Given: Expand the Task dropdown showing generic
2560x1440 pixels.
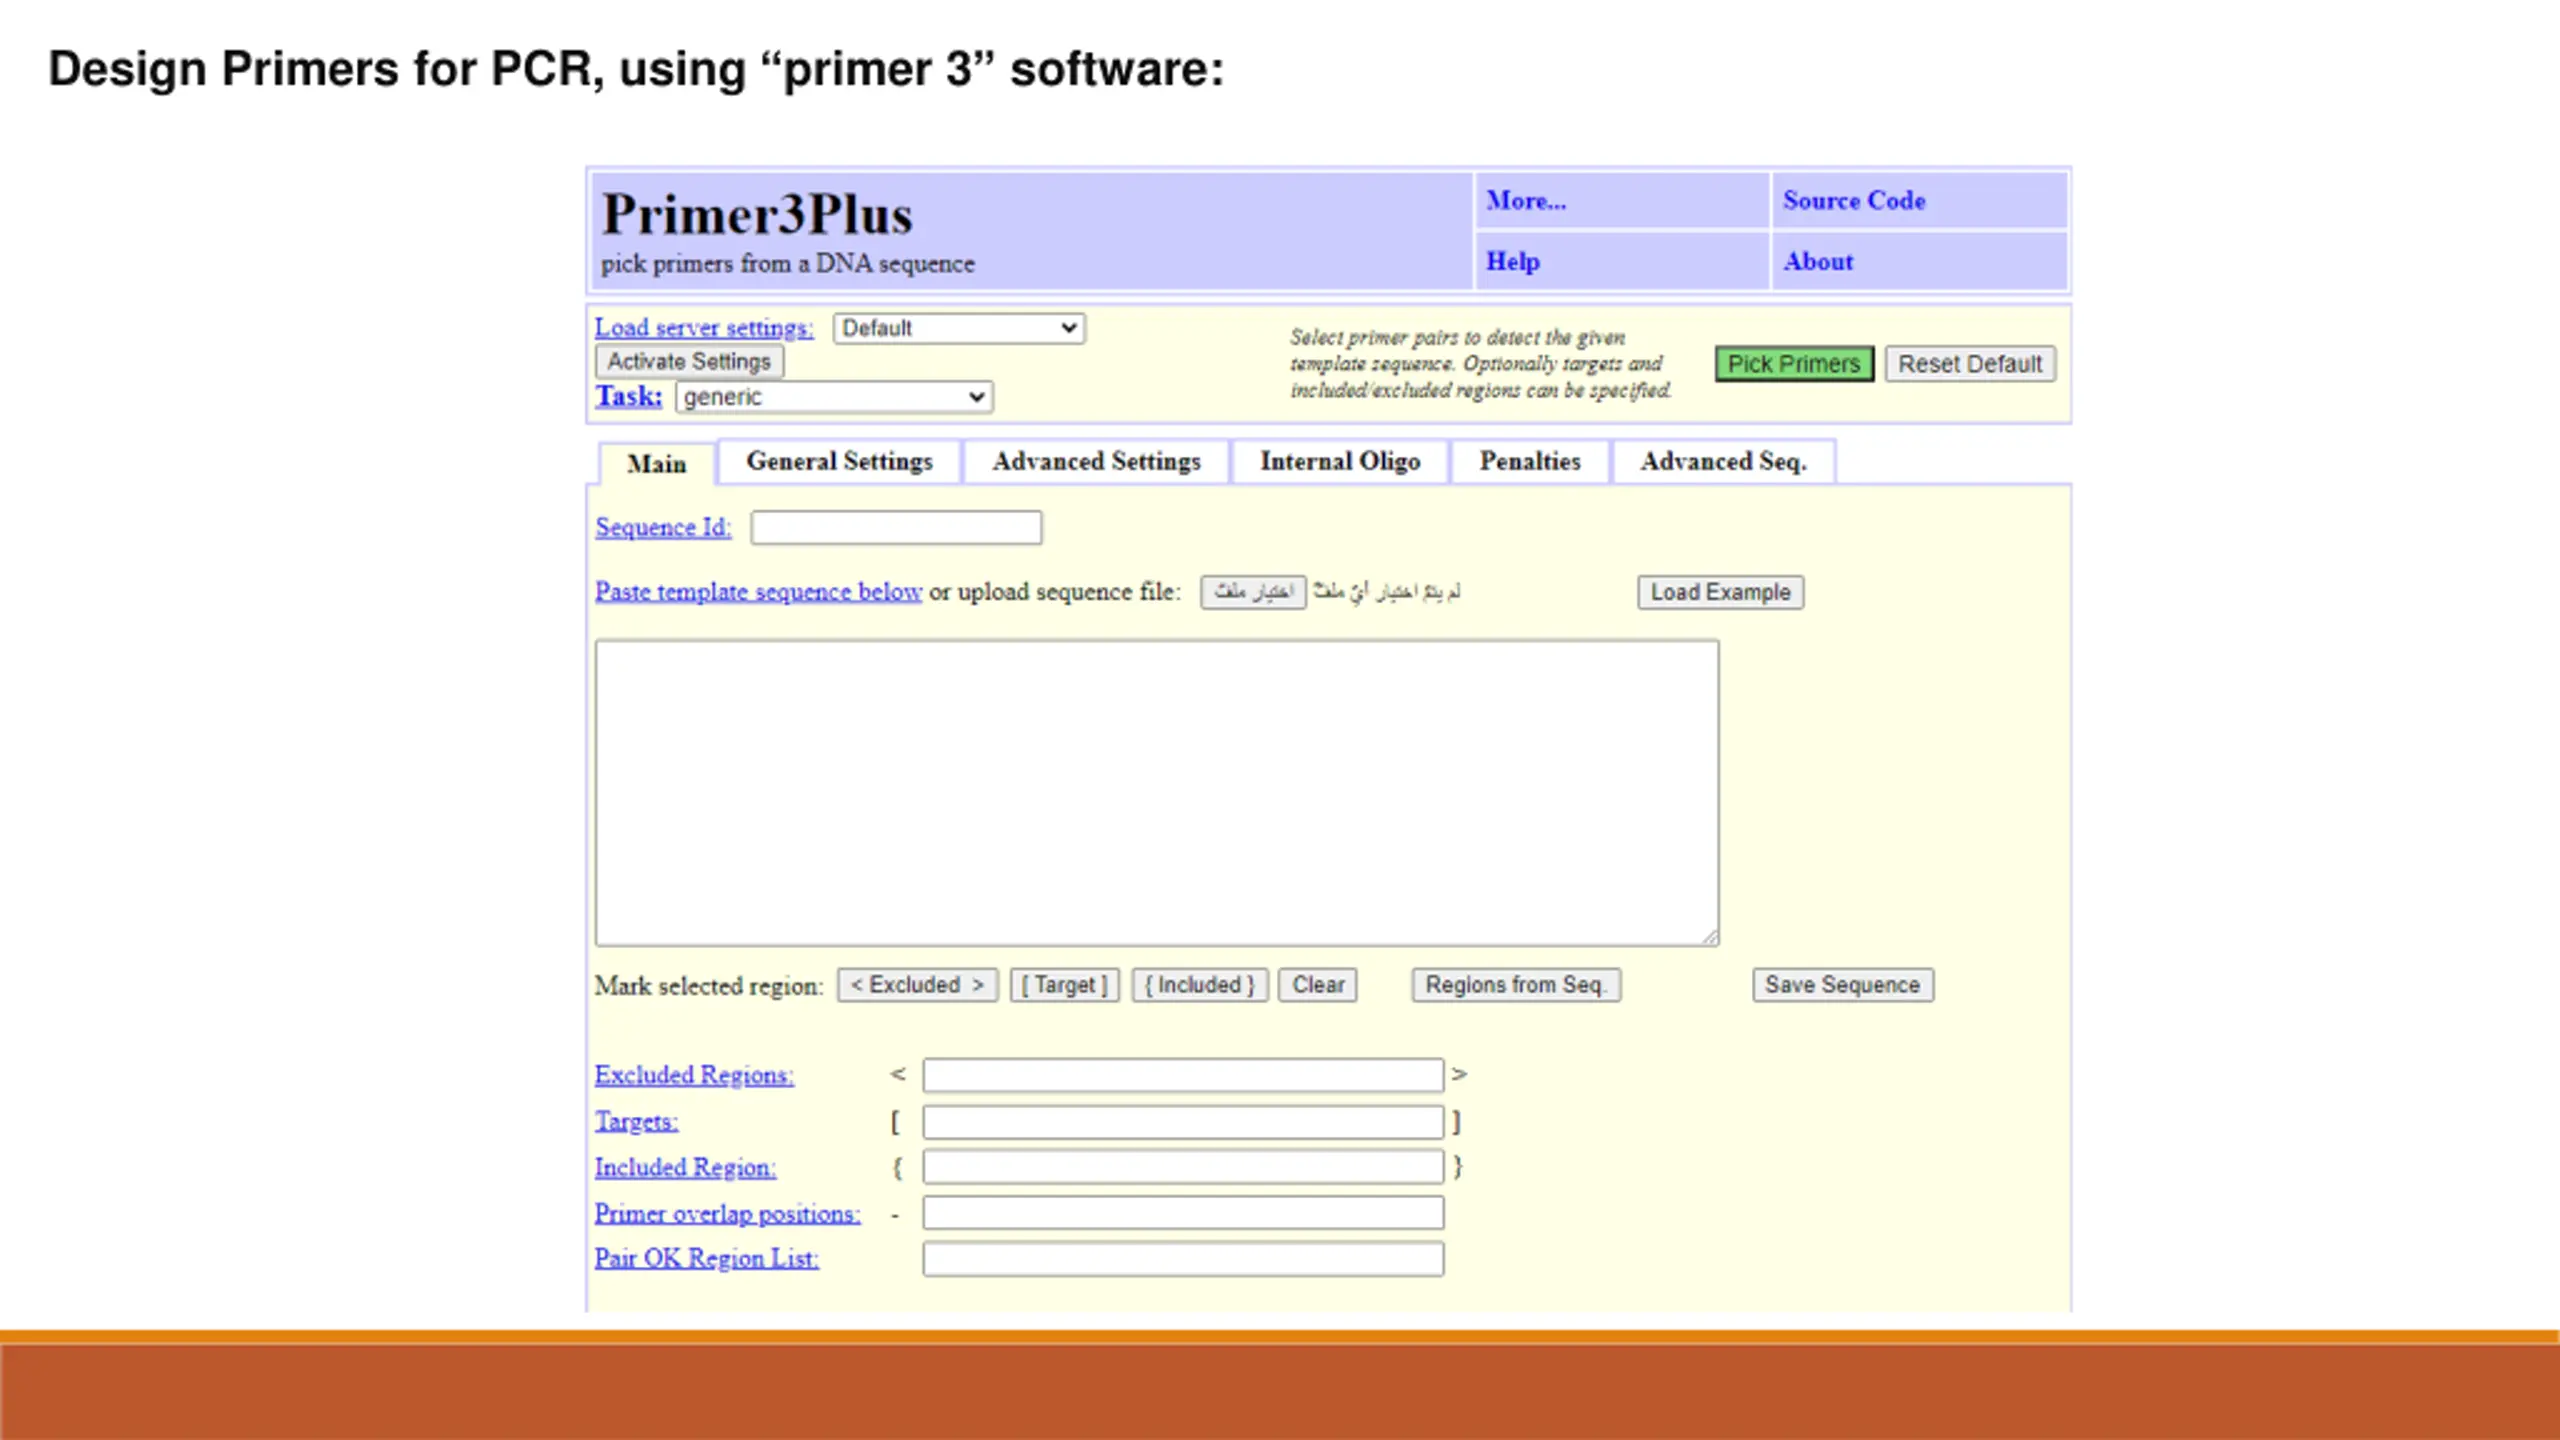Looking at the screenshot, I should tap(833, 397).
